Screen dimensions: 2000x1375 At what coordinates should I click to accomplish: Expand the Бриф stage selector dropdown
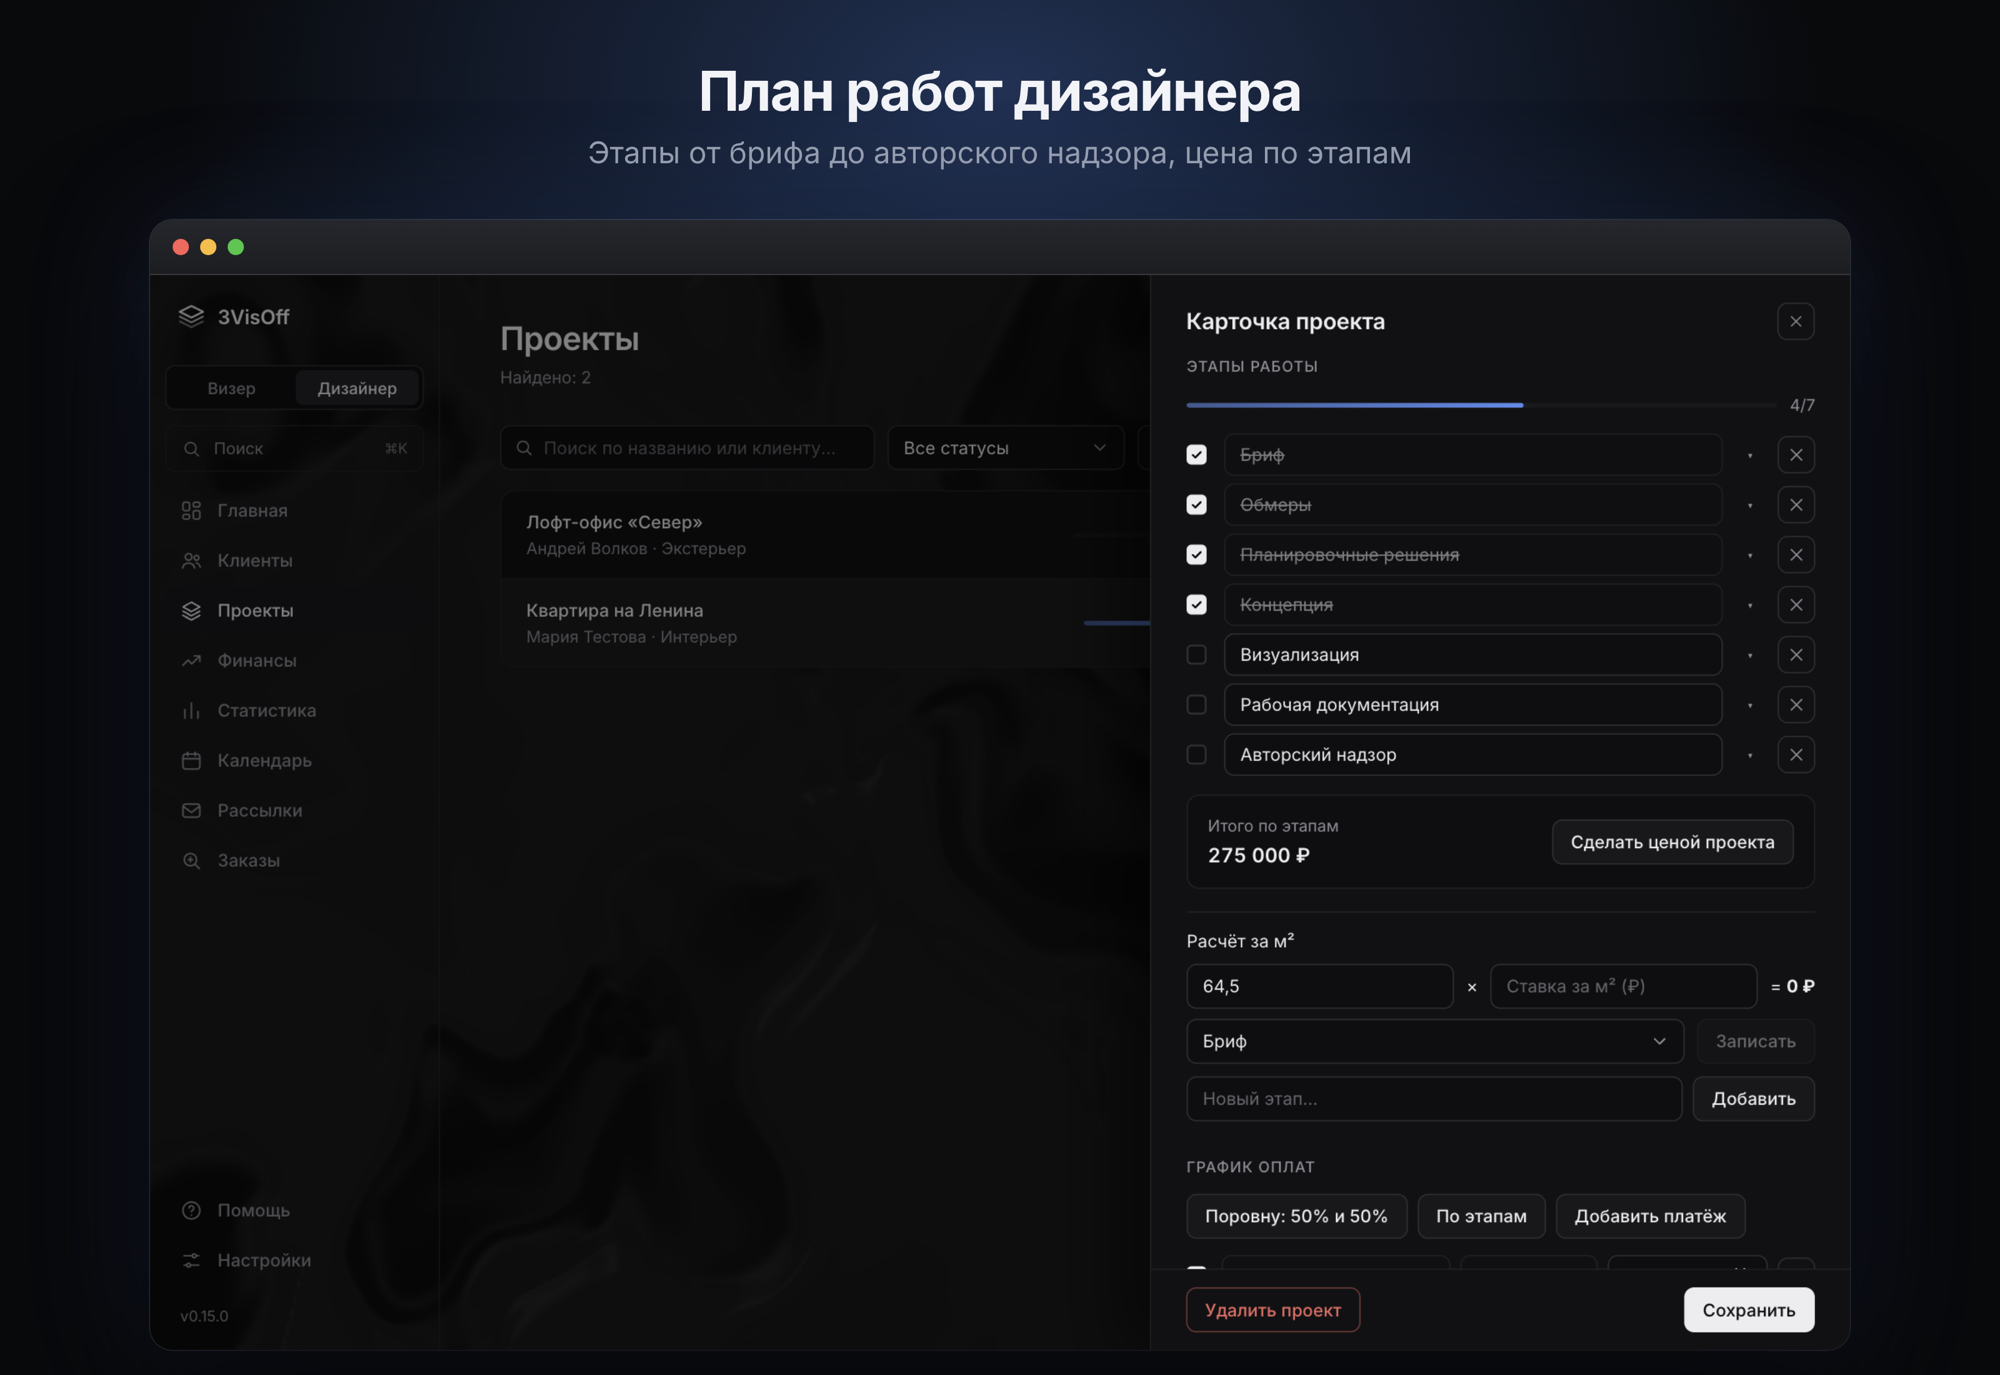[x=1434, y=1041]
